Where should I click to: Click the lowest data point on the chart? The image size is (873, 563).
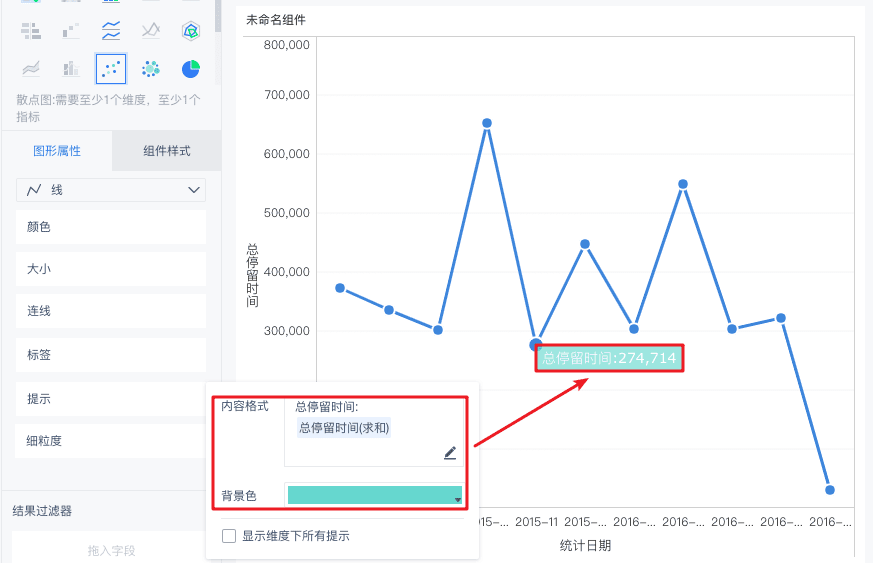pyautogui.click(x=830, y=490)
